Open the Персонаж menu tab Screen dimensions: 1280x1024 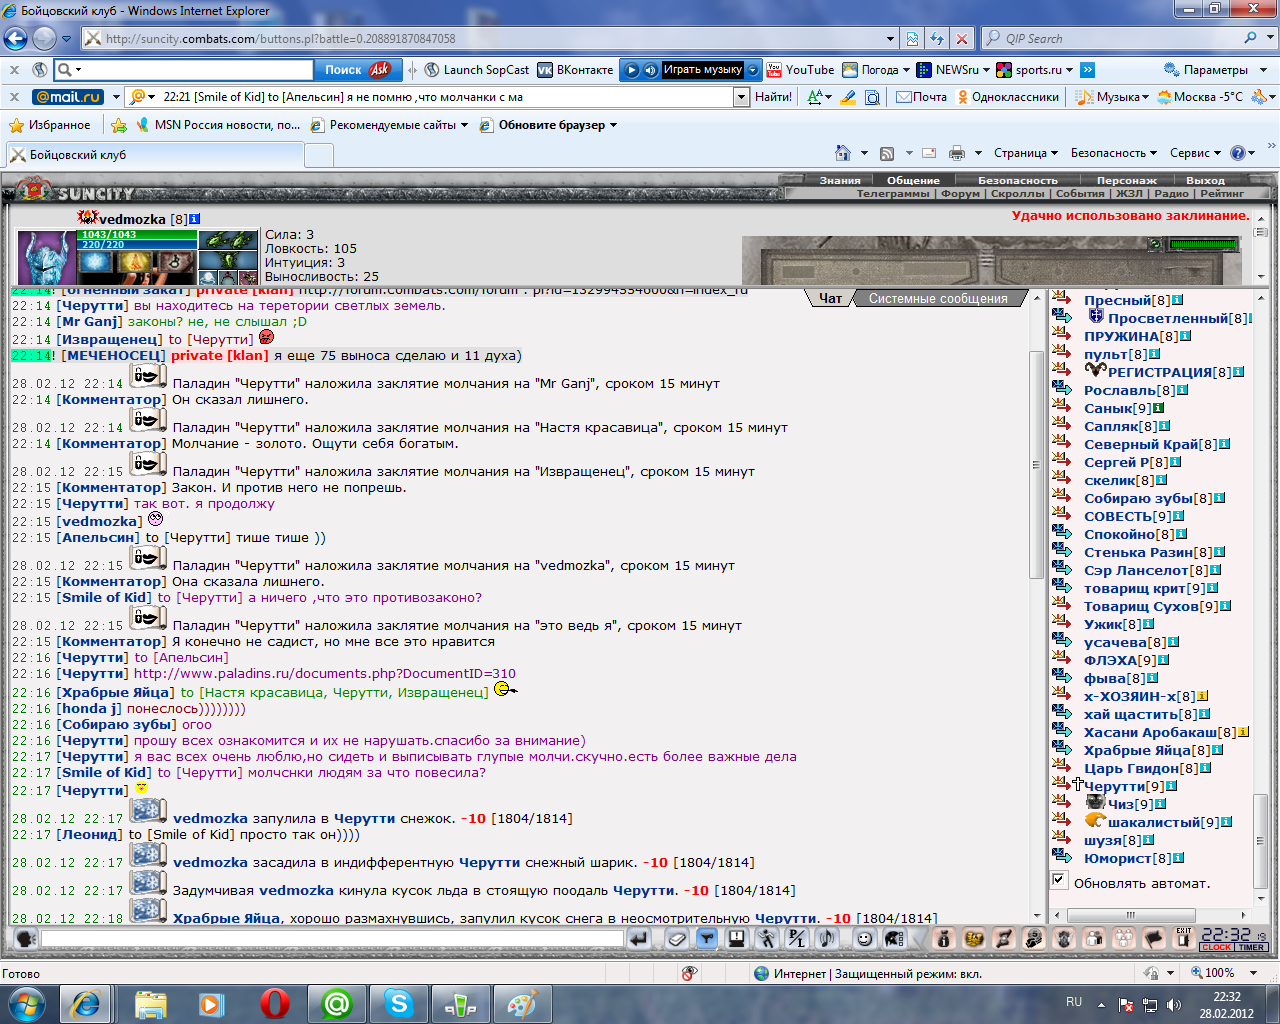pyautogui.click(x=1127, y=181)
